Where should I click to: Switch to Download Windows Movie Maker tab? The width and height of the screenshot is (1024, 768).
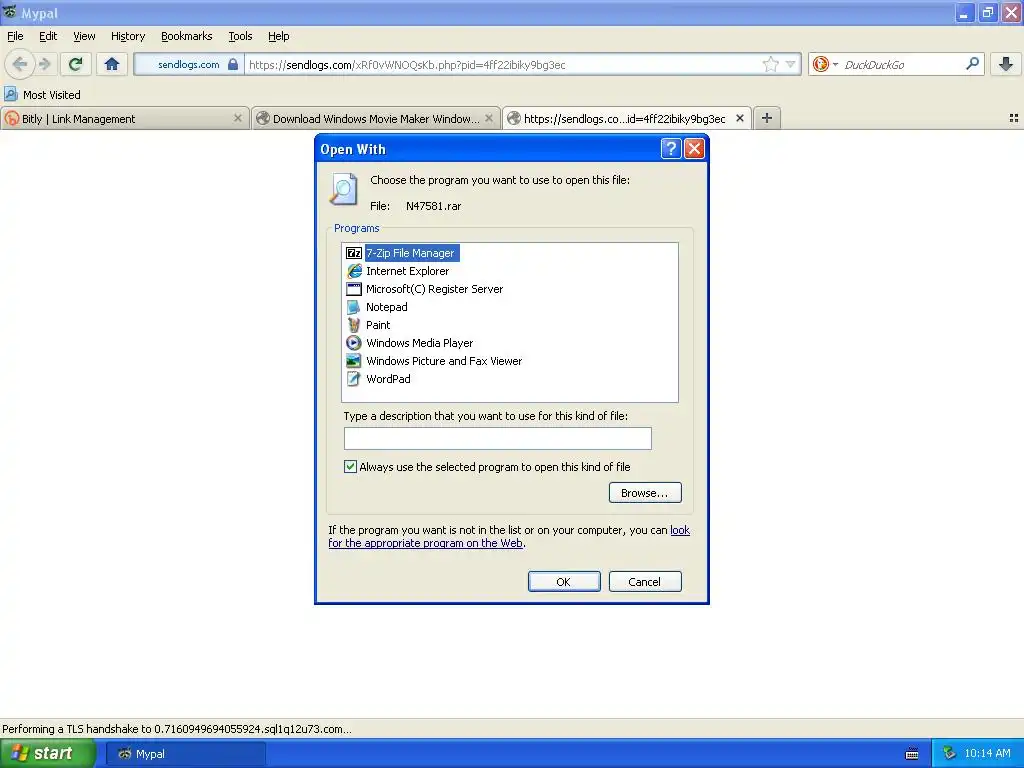point(376,118)
